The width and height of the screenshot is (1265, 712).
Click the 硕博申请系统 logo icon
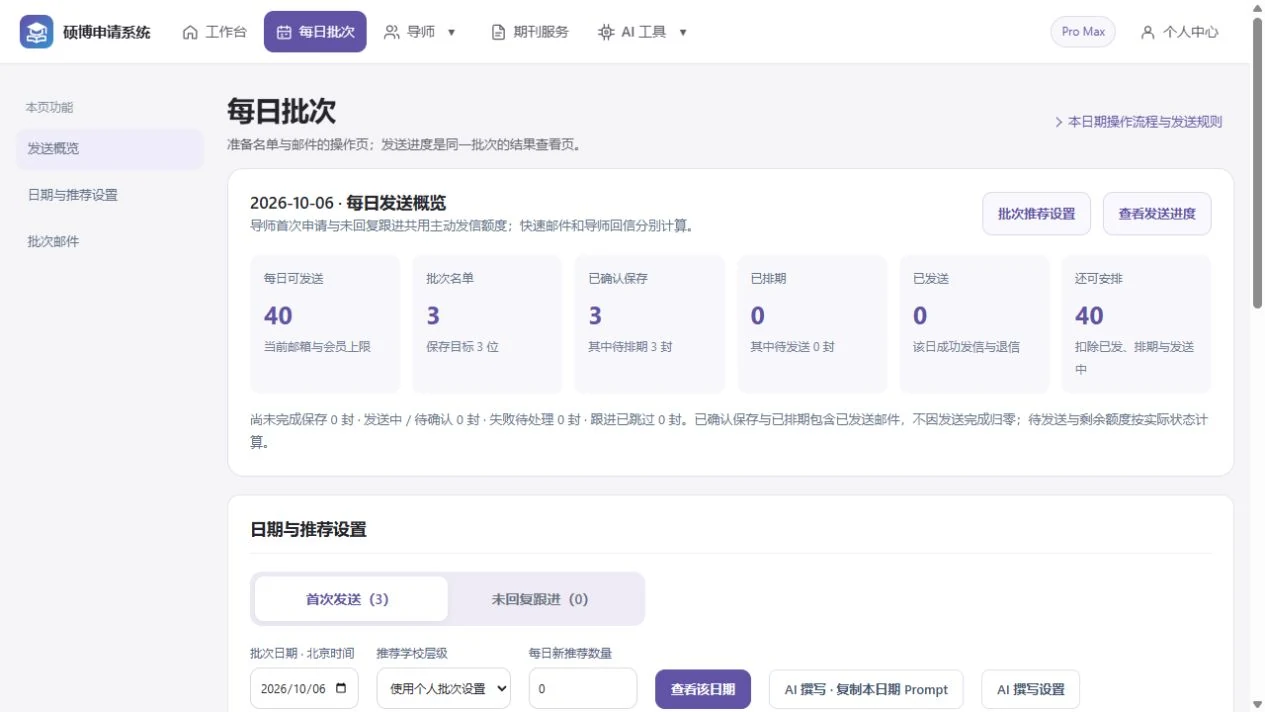click(37, 32)
